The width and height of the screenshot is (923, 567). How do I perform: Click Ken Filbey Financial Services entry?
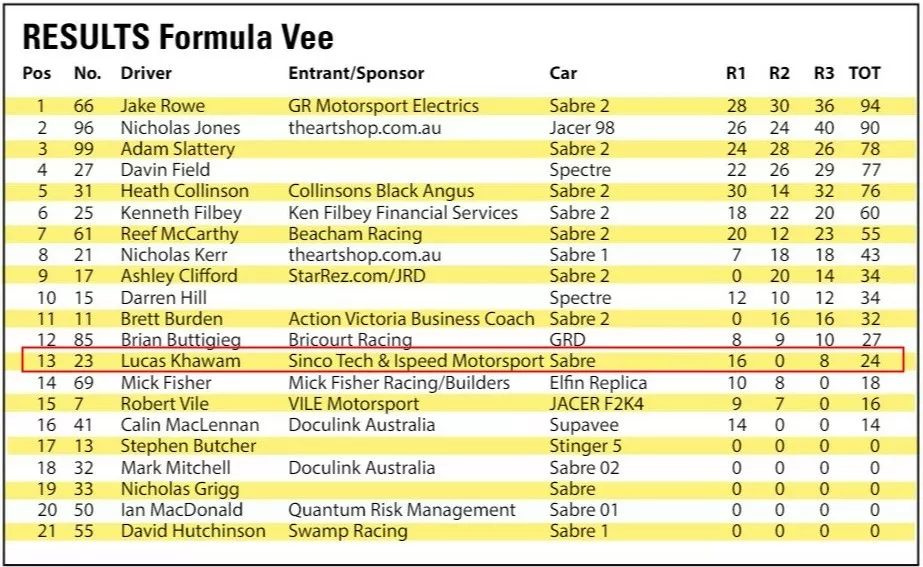pyautogui.click(x=403, y=213)
